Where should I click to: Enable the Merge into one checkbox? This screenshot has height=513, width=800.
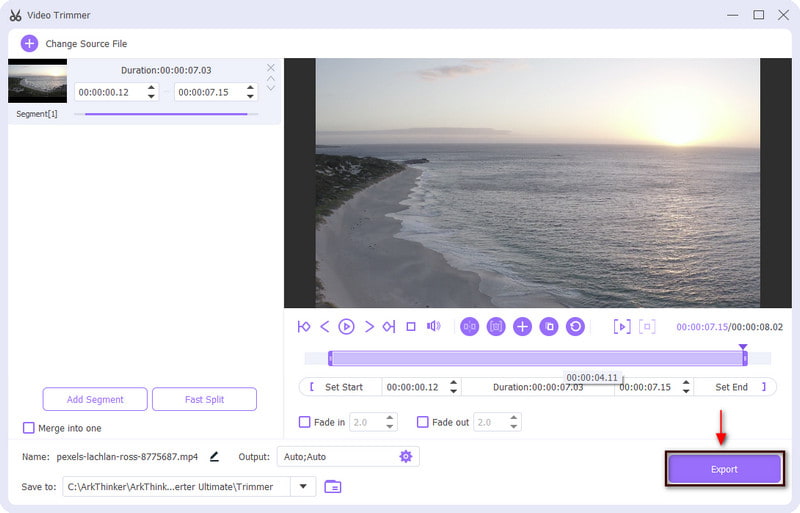click(x=29, y=428)
